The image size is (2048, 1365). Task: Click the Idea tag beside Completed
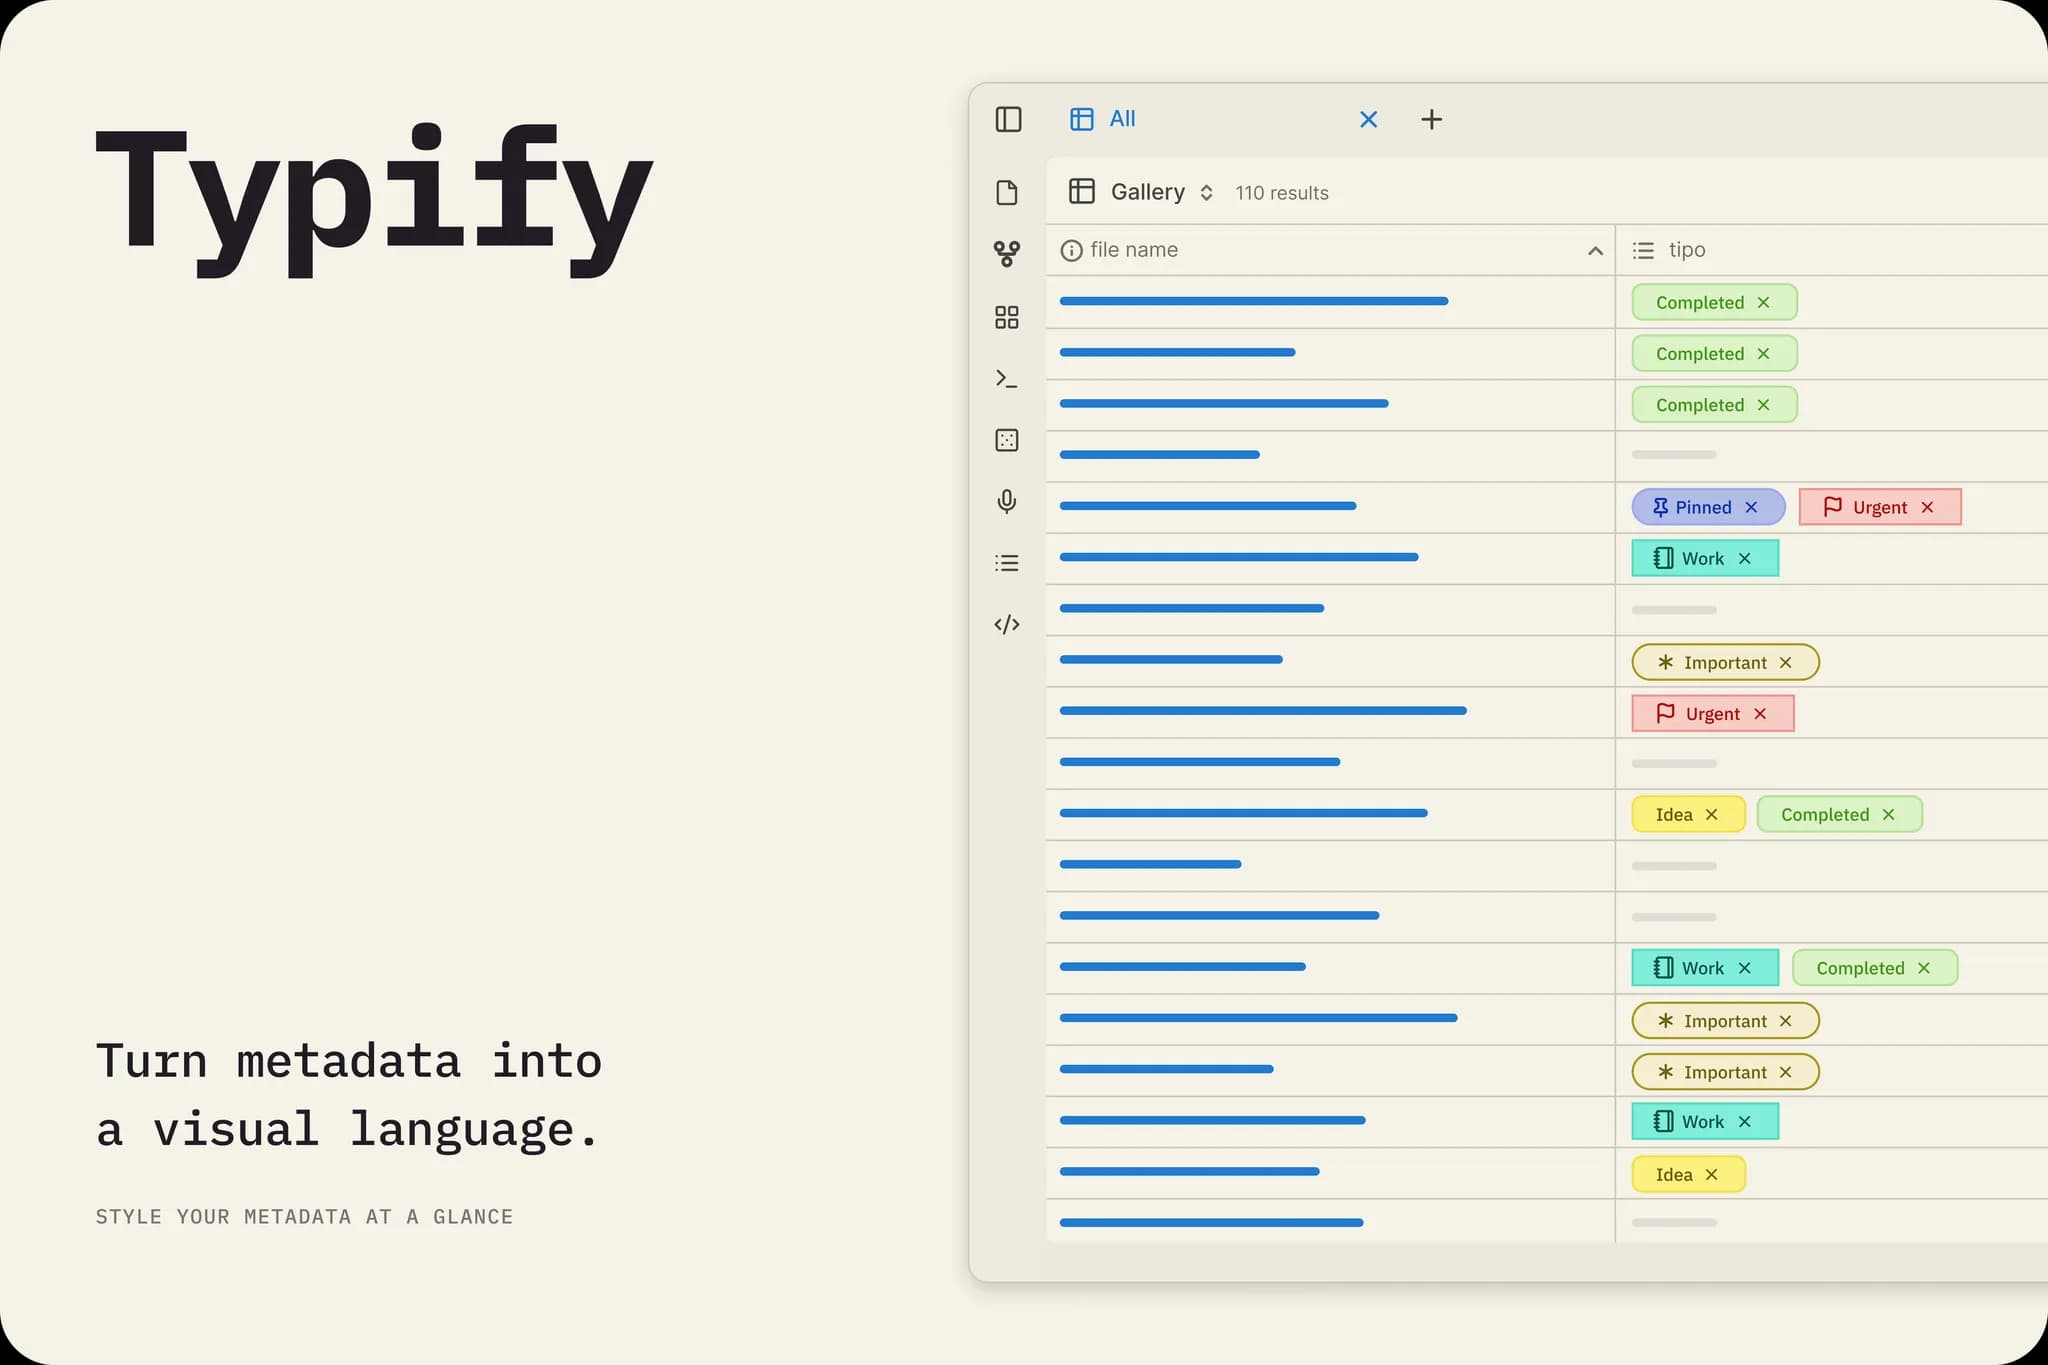coord(1688,814)
